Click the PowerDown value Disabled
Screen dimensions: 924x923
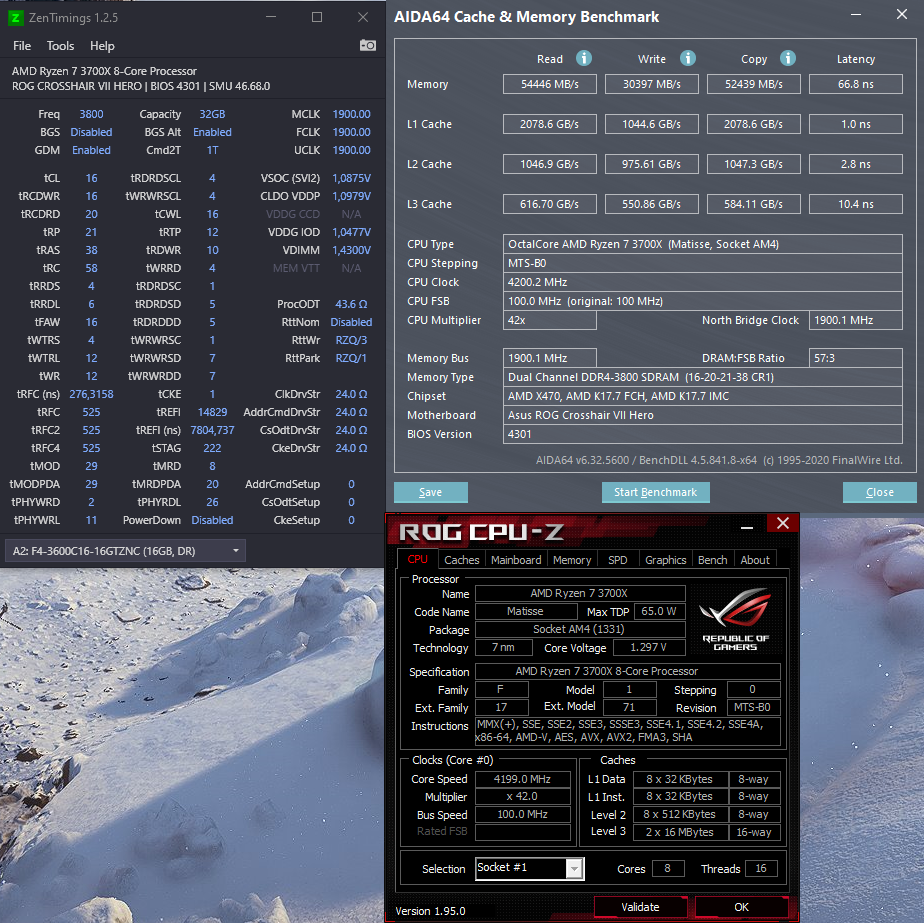coord(212,520)
